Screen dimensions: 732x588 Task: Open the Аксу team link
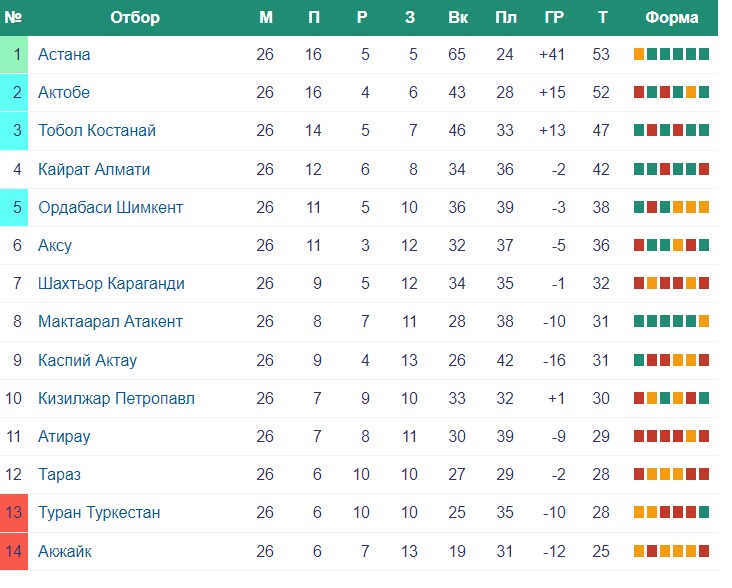click(x=55, y=245)
